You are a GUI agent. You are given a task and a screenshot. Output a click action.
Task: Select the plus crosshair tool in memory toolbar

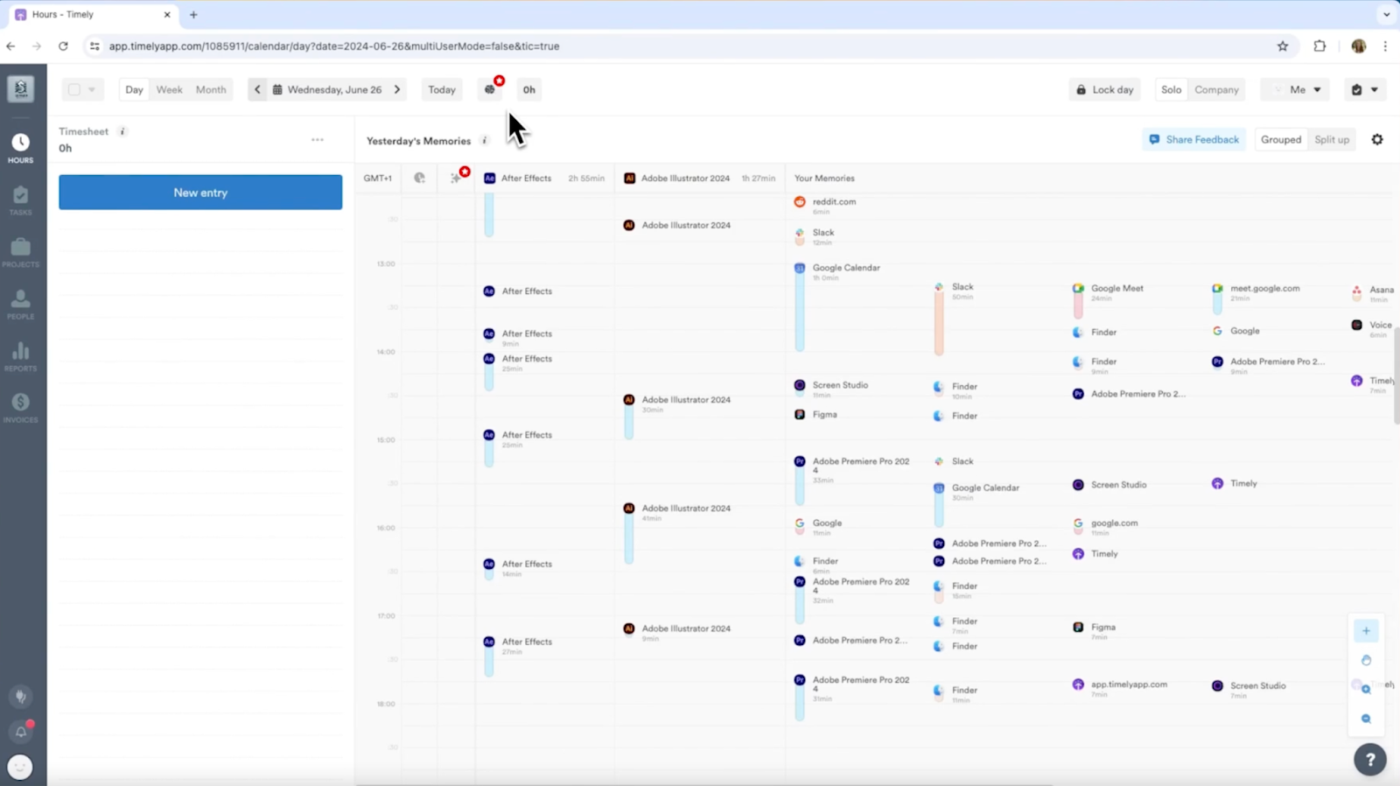1366,631
